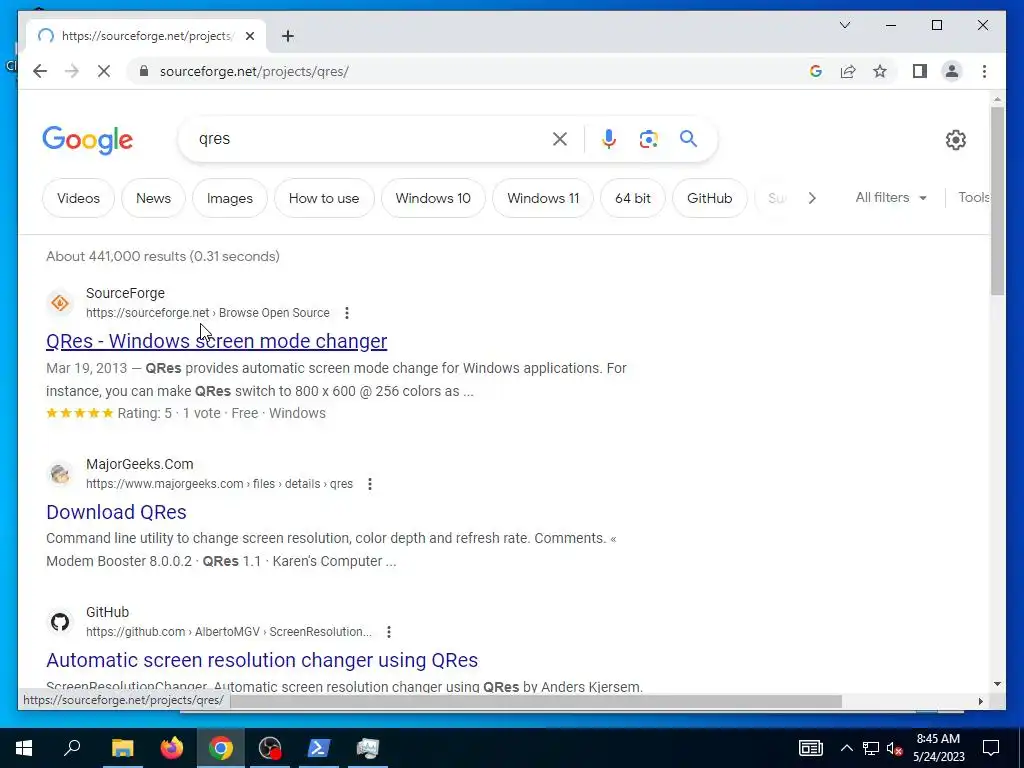Open the Download QRes result

116,512
